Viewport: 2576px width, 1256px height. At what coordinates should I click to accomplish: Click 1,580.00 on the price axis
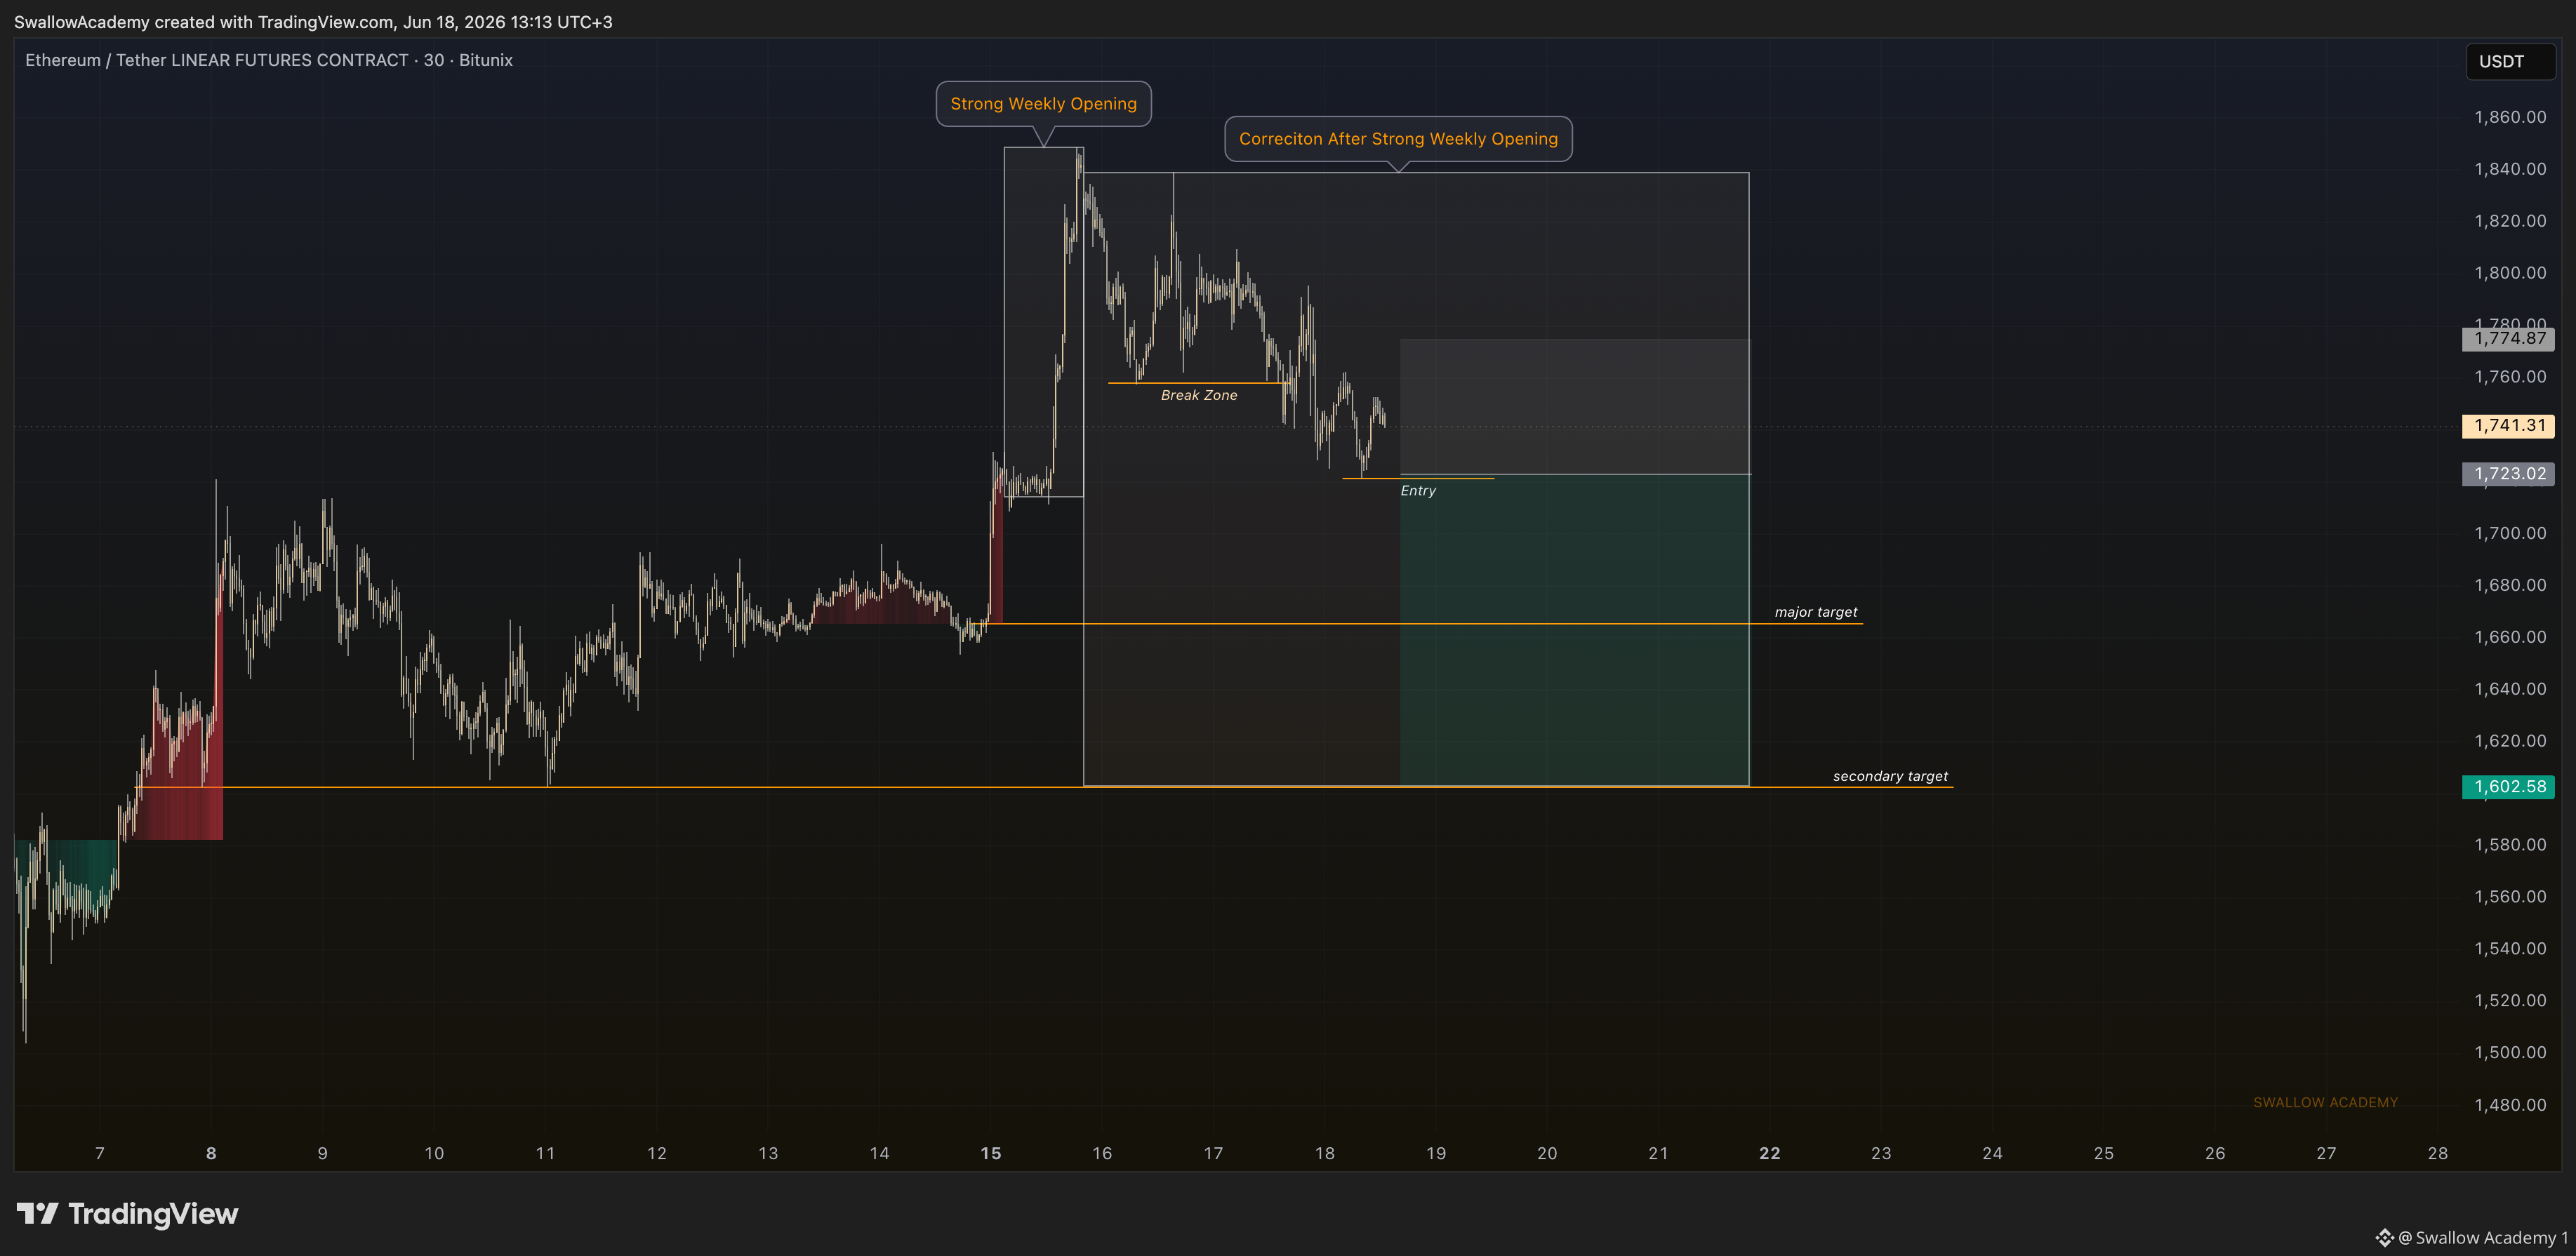pyautogui.click(x=2510, y=845)
